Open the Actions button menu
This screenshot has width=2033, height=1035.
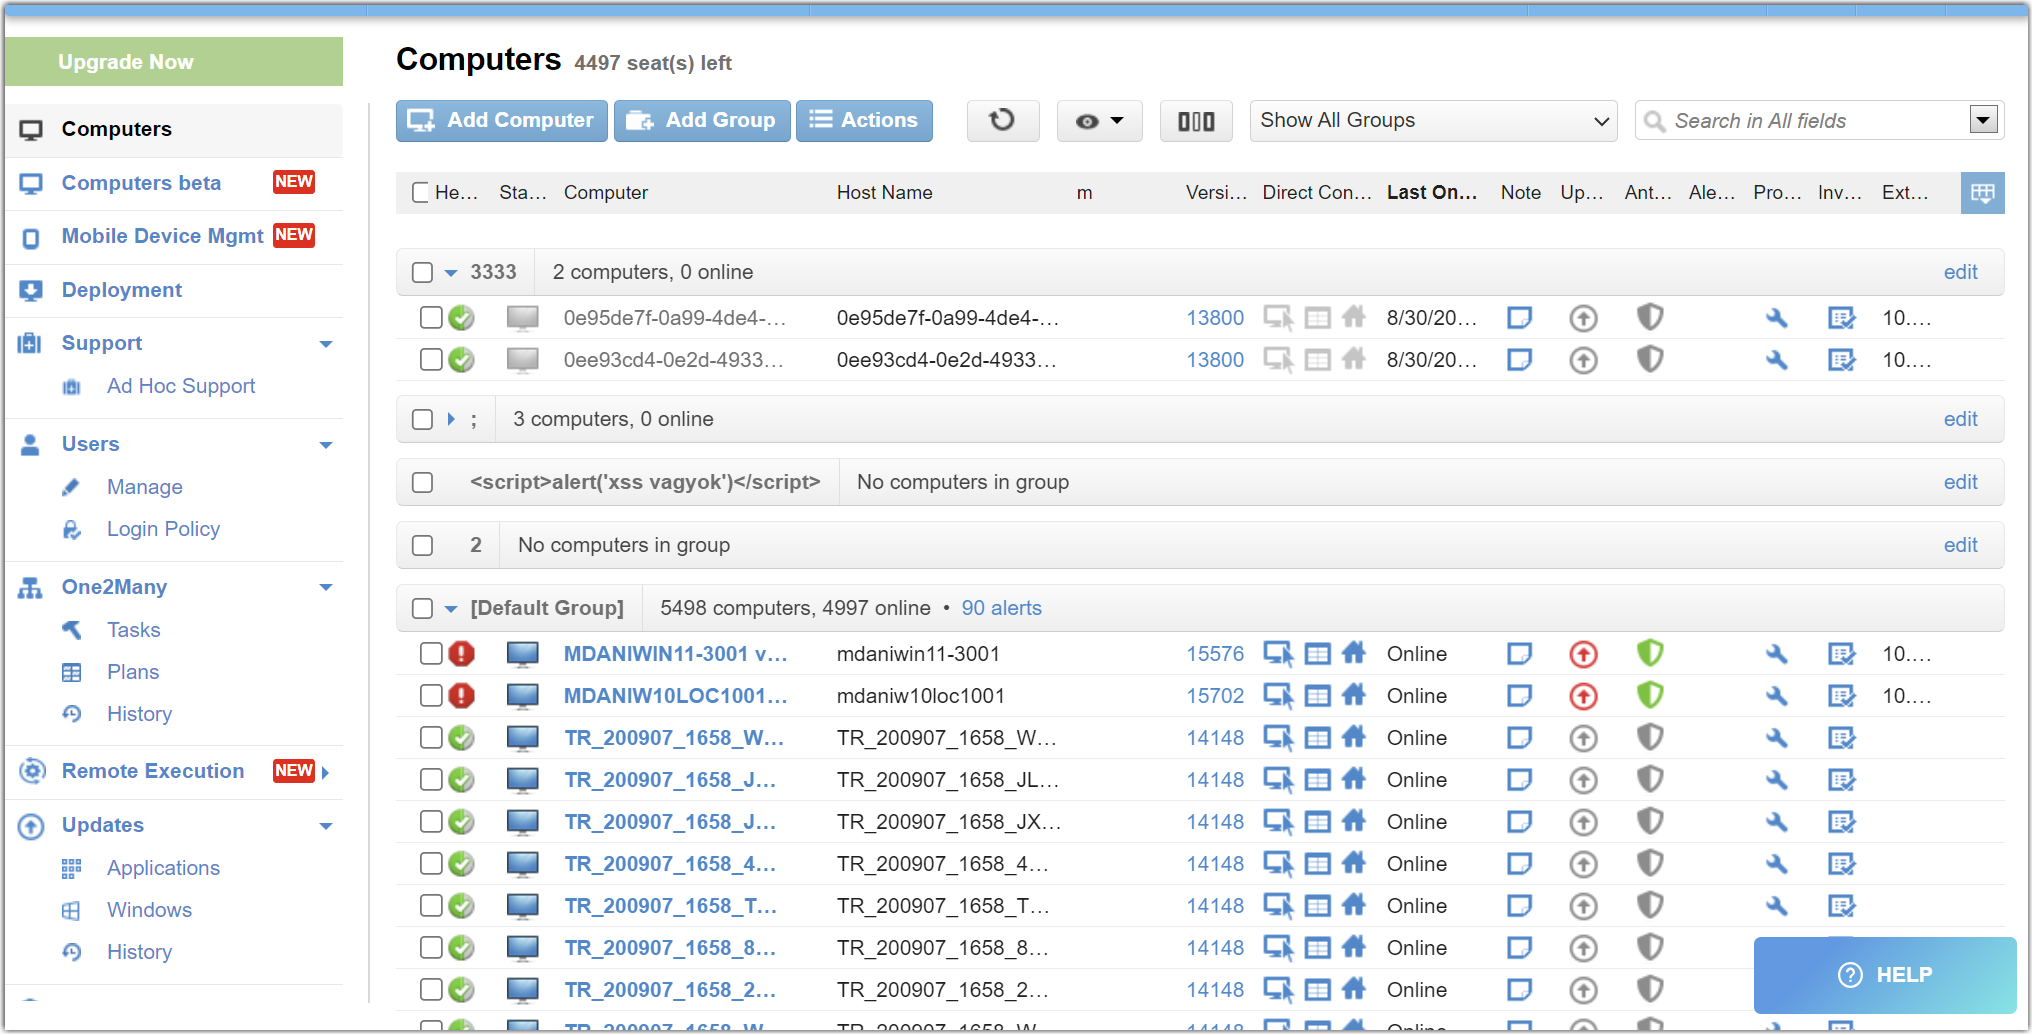pyautogui.click(x=864, y=121)
